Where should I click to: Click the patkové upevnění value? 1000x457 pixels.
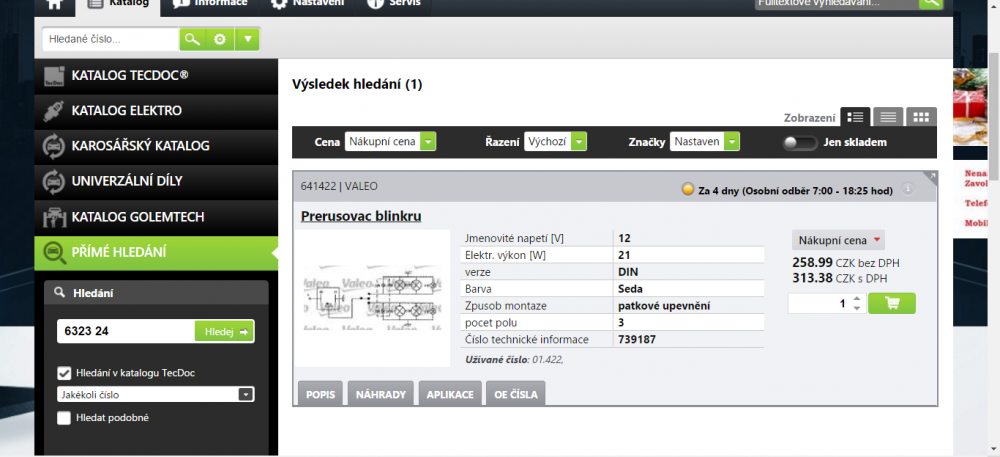[664, 306]
